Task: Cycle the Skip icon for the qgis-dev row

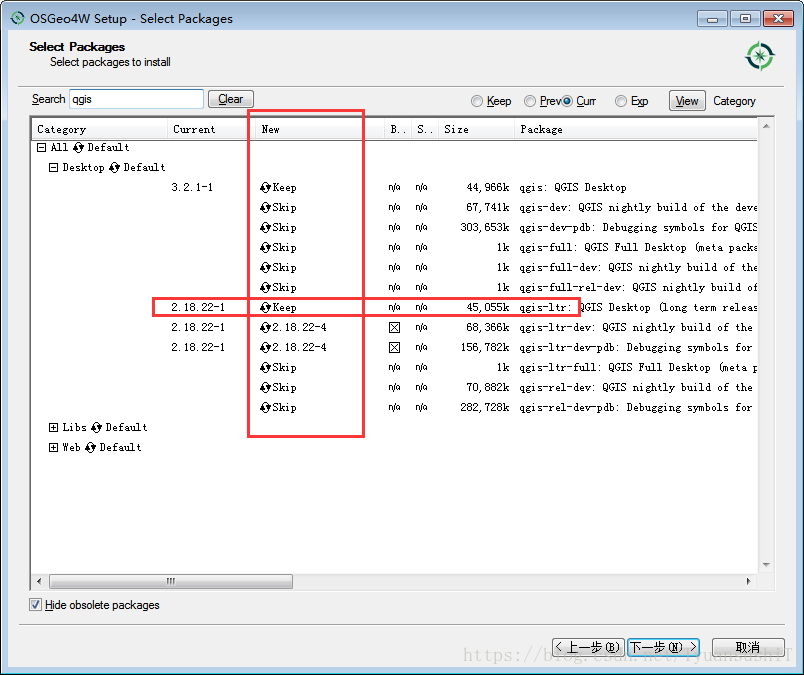Action: [x=265, y=208]
